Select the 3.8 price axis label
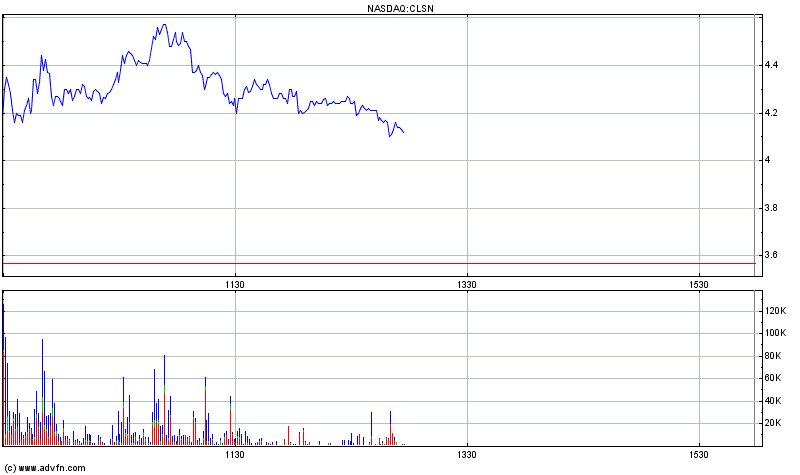Screen dimensions: 800x475 [x=771, y=208]
